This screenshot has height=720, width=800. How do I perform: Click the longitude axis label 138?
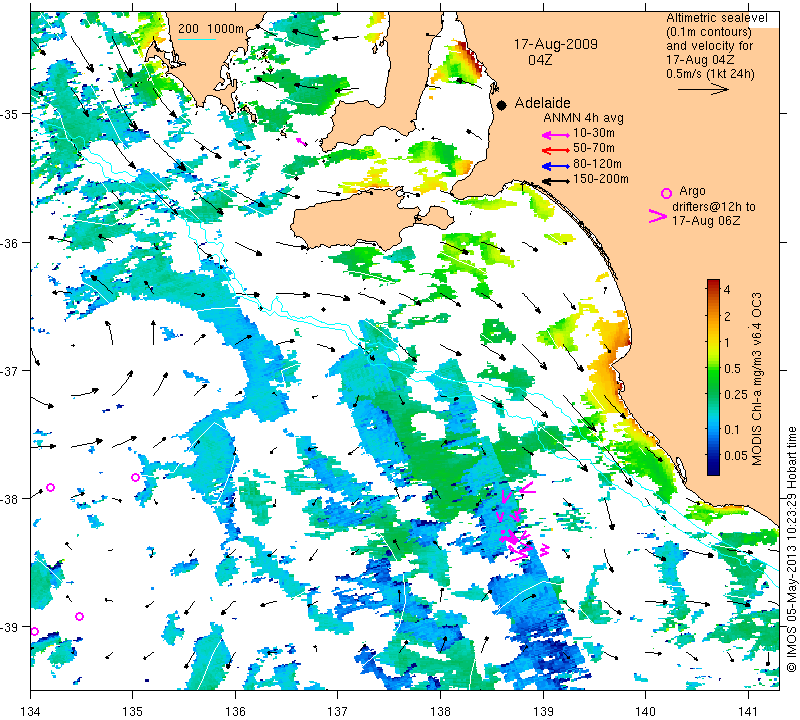click(440, 711)
